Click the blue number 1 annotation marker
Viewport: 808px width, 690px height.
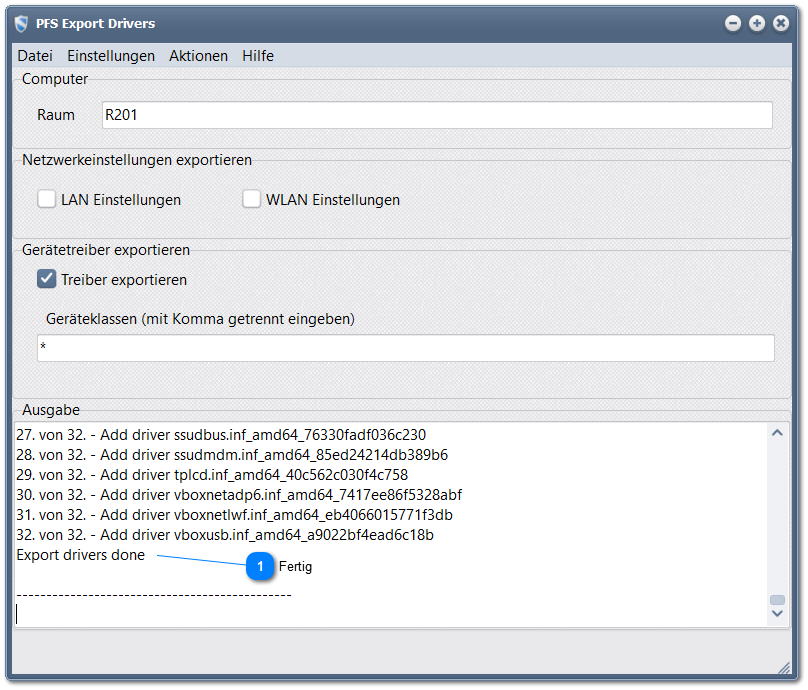coord(260,566)
